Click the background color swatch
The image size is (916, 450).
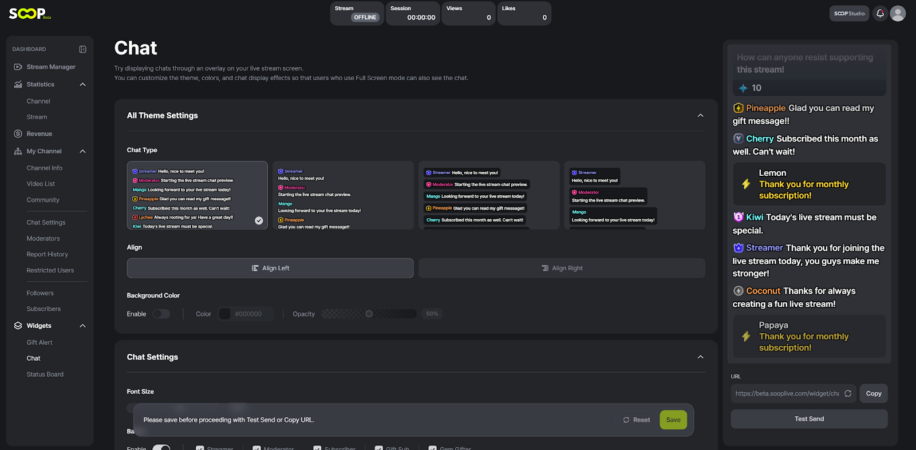coord(224,314)
